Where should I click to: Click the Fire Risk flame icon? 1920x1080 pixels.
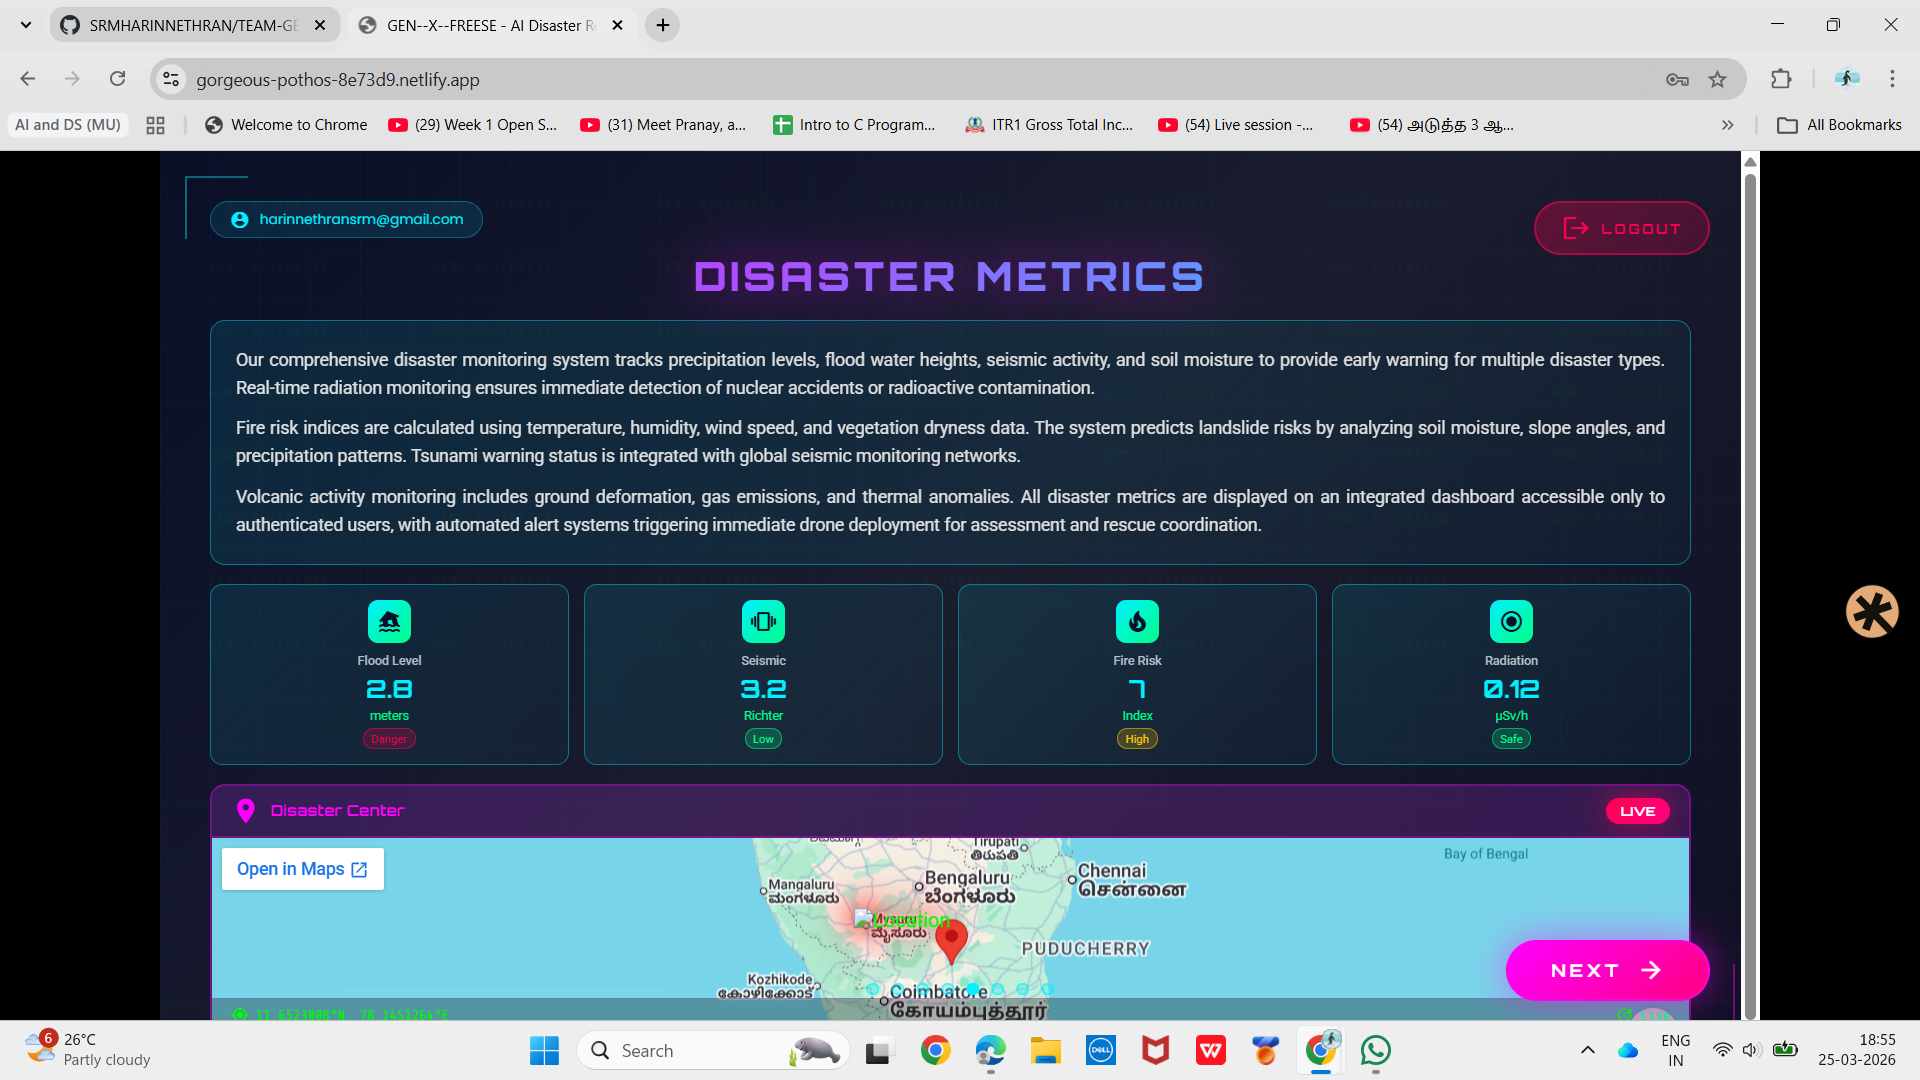[x=1137, y=621]
